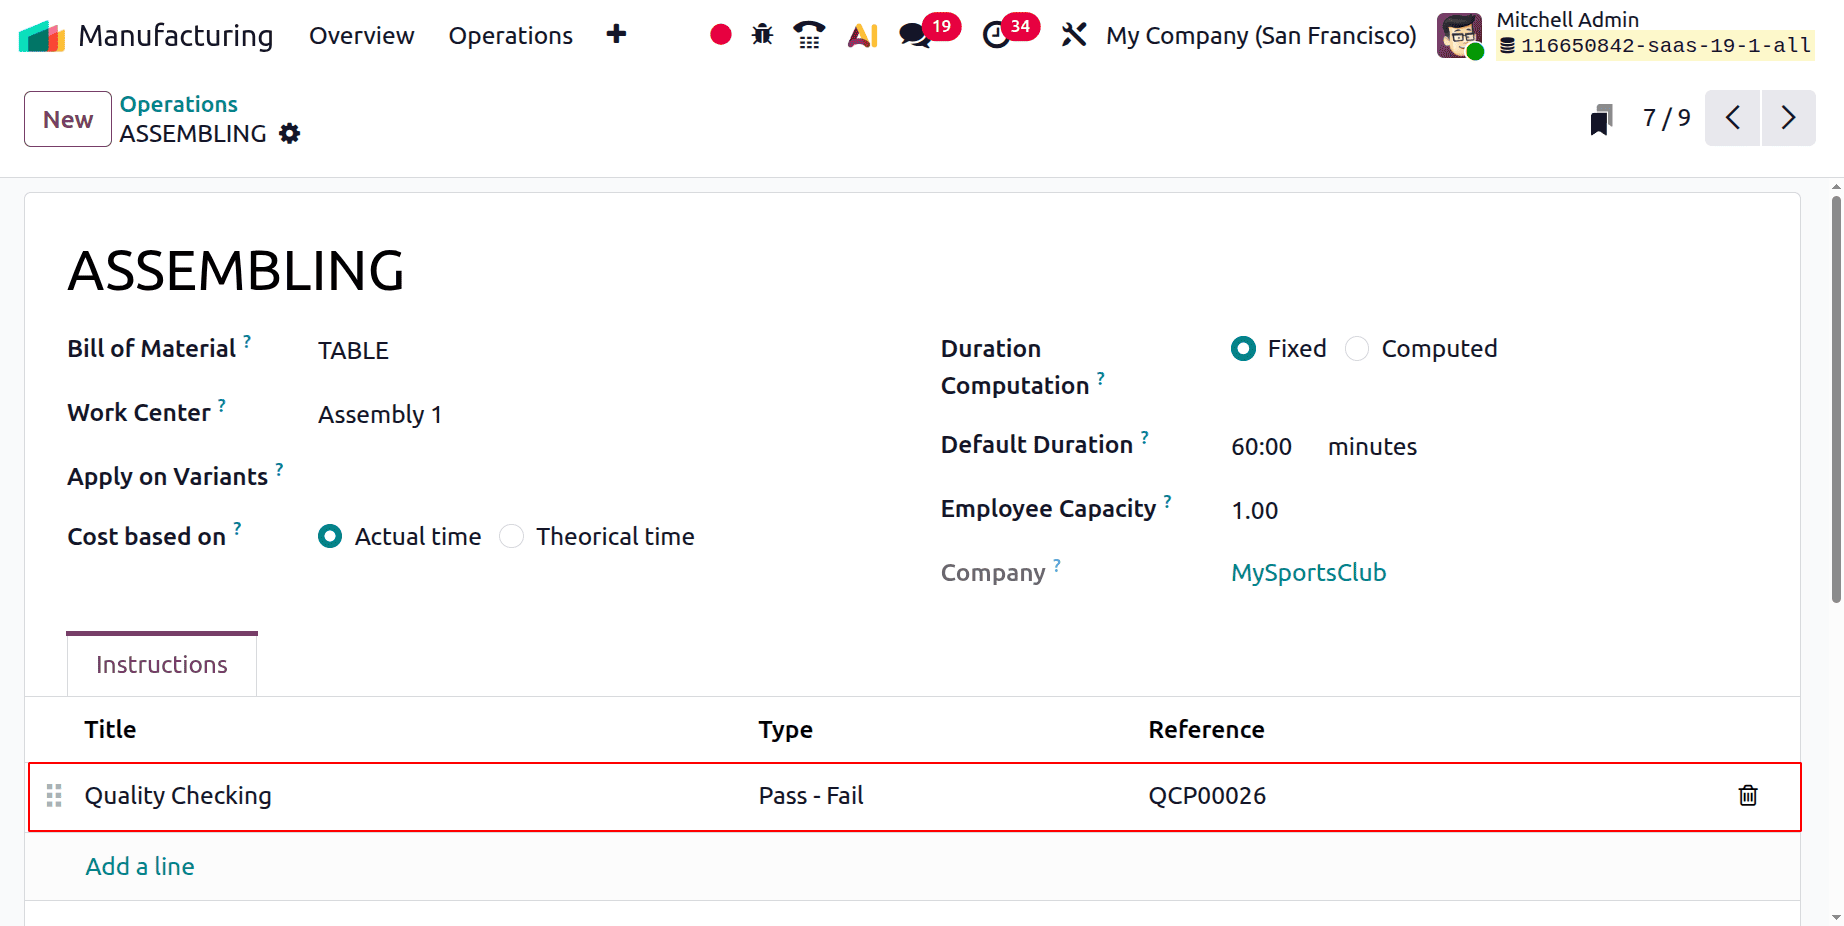Open activities clock with 34 notifications
Viewport: 1844px width, 926px height.
[1010, 32]
